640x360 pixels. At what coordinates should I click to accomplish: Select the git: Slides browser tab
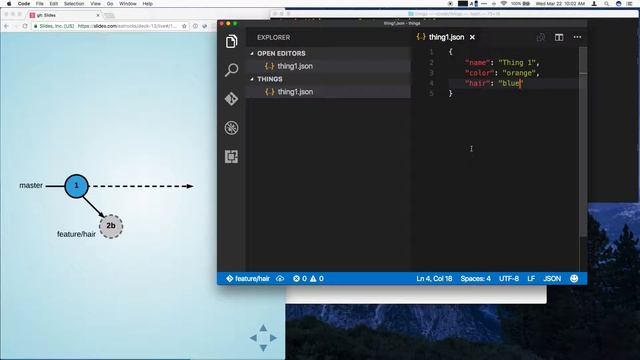click(64, 15)
